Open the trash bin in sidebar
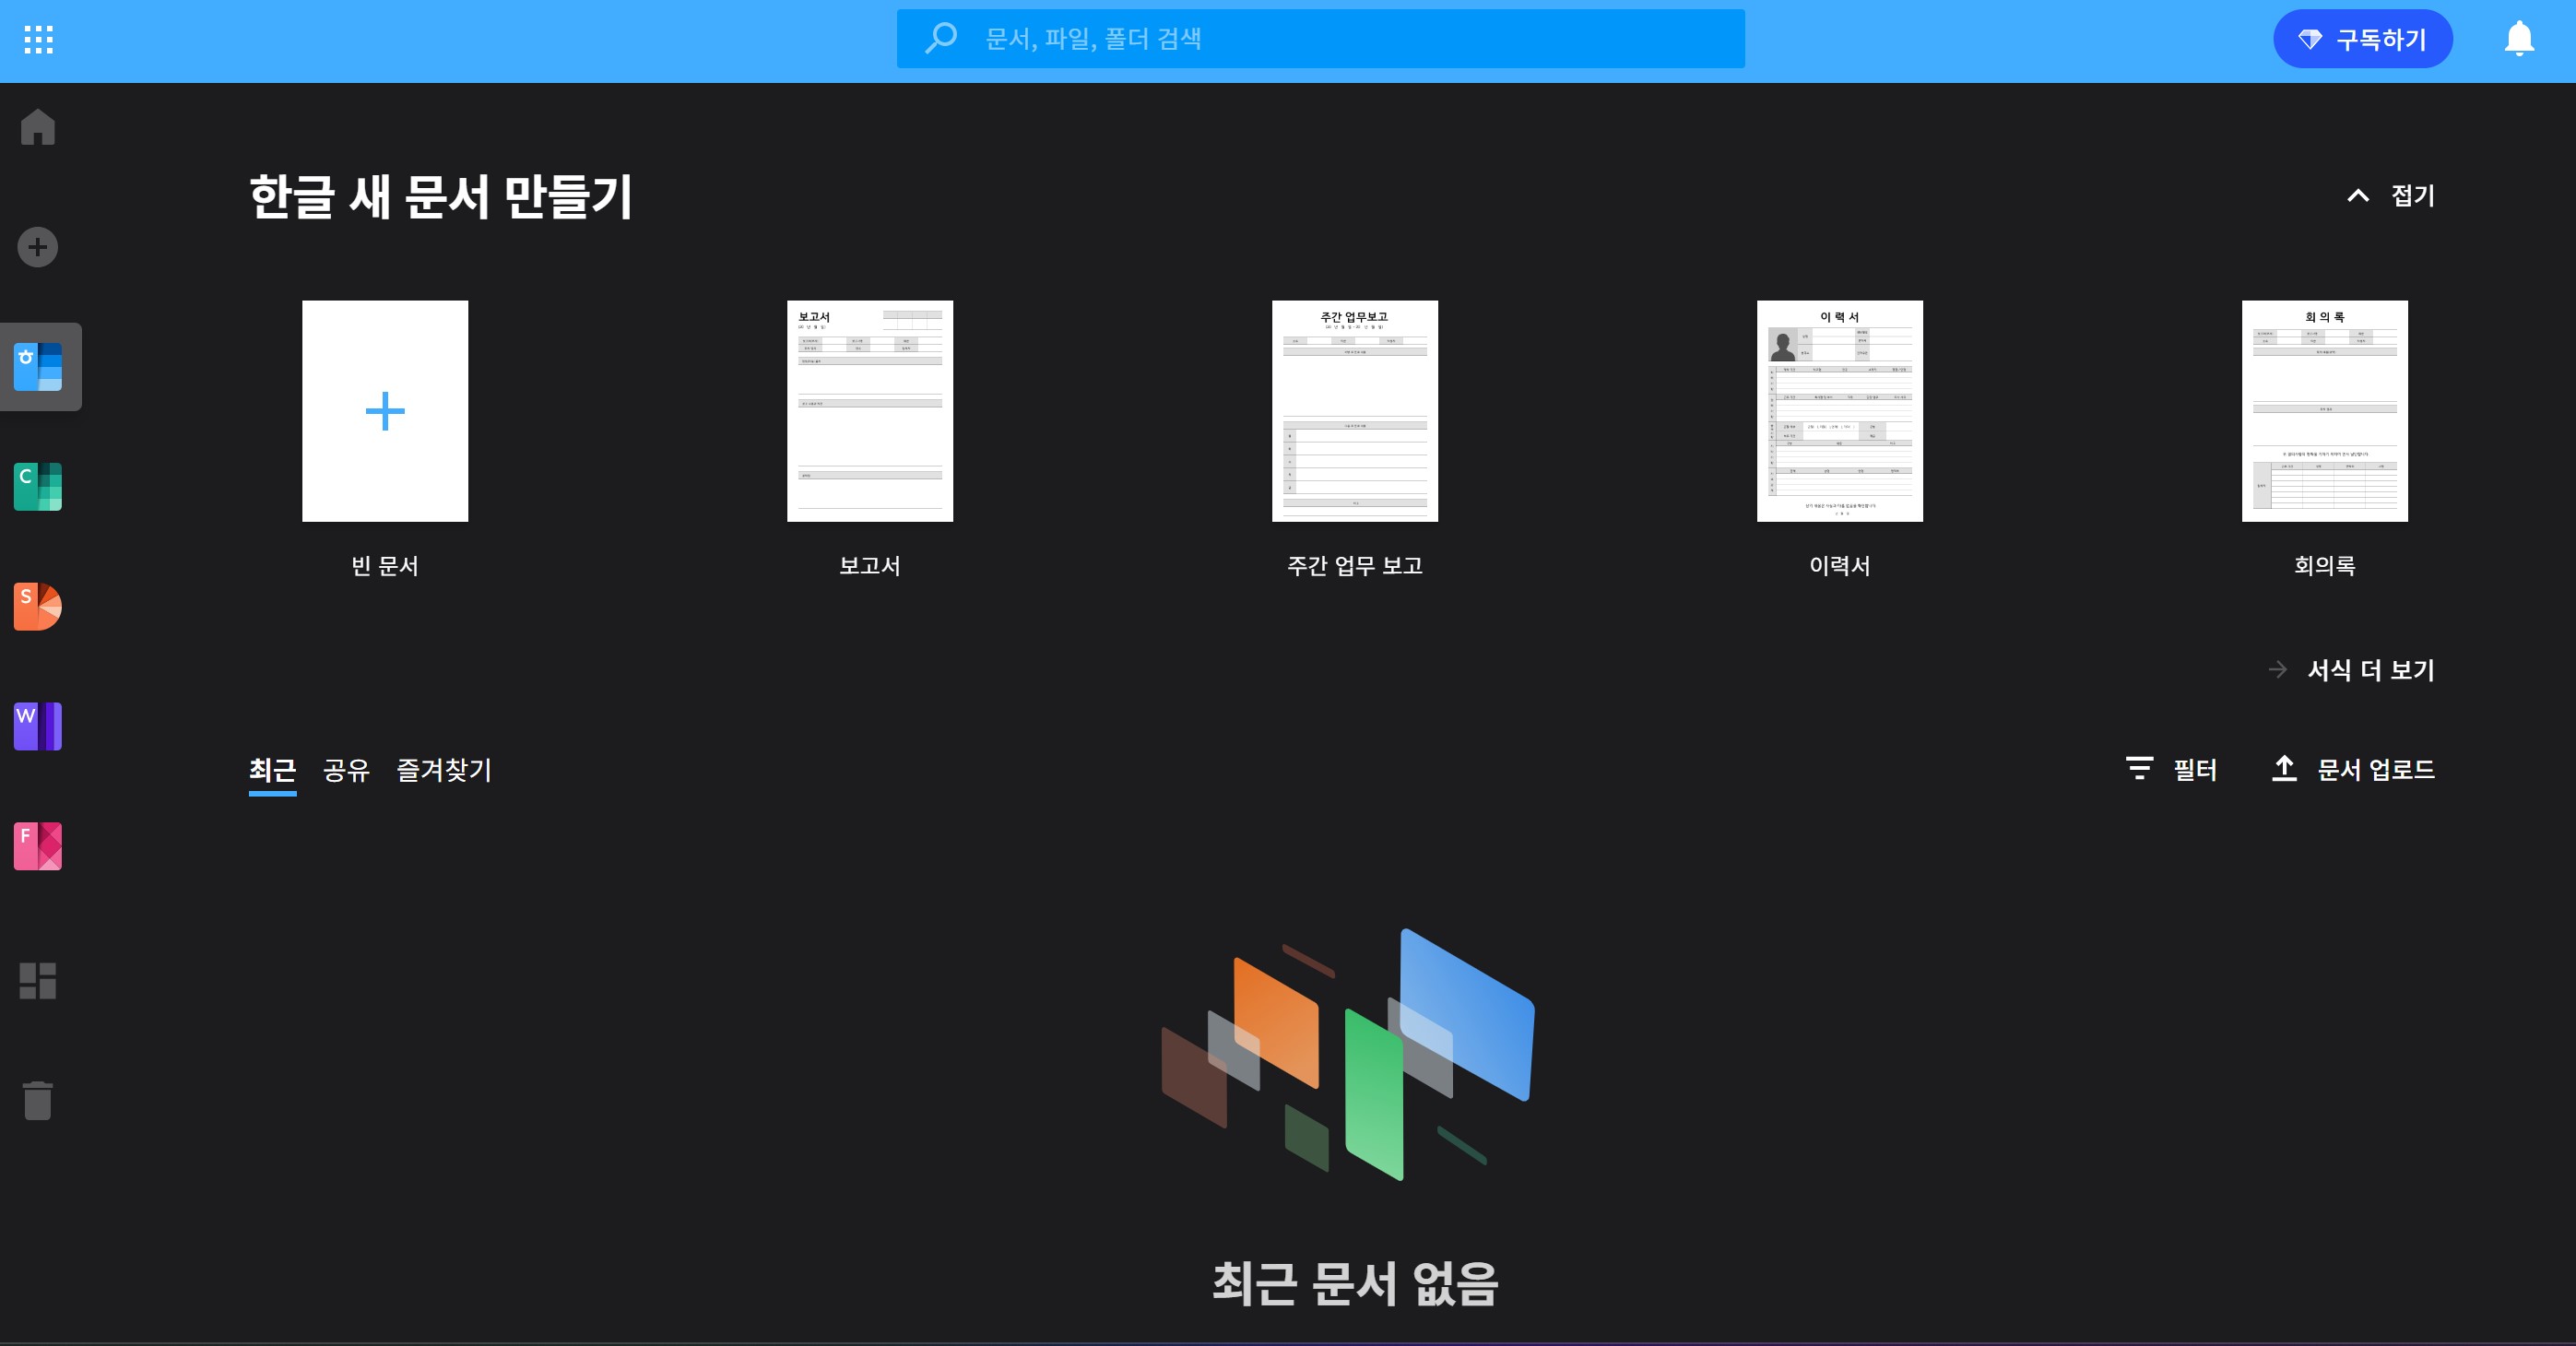This screenshot has height=1346, width=2576. tap(38, 1100)
